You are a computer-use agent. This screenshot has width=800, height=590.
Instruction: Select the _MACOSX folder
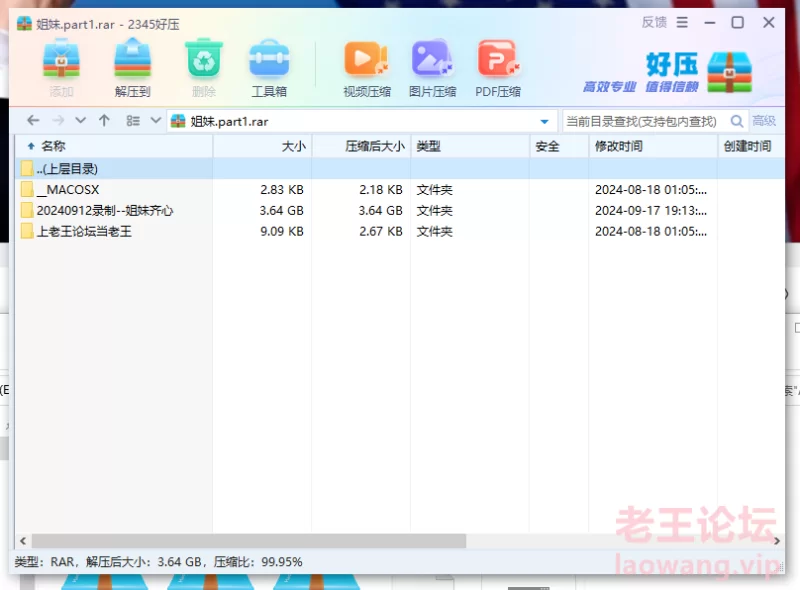pyautogui.click(x=400, y=189)
